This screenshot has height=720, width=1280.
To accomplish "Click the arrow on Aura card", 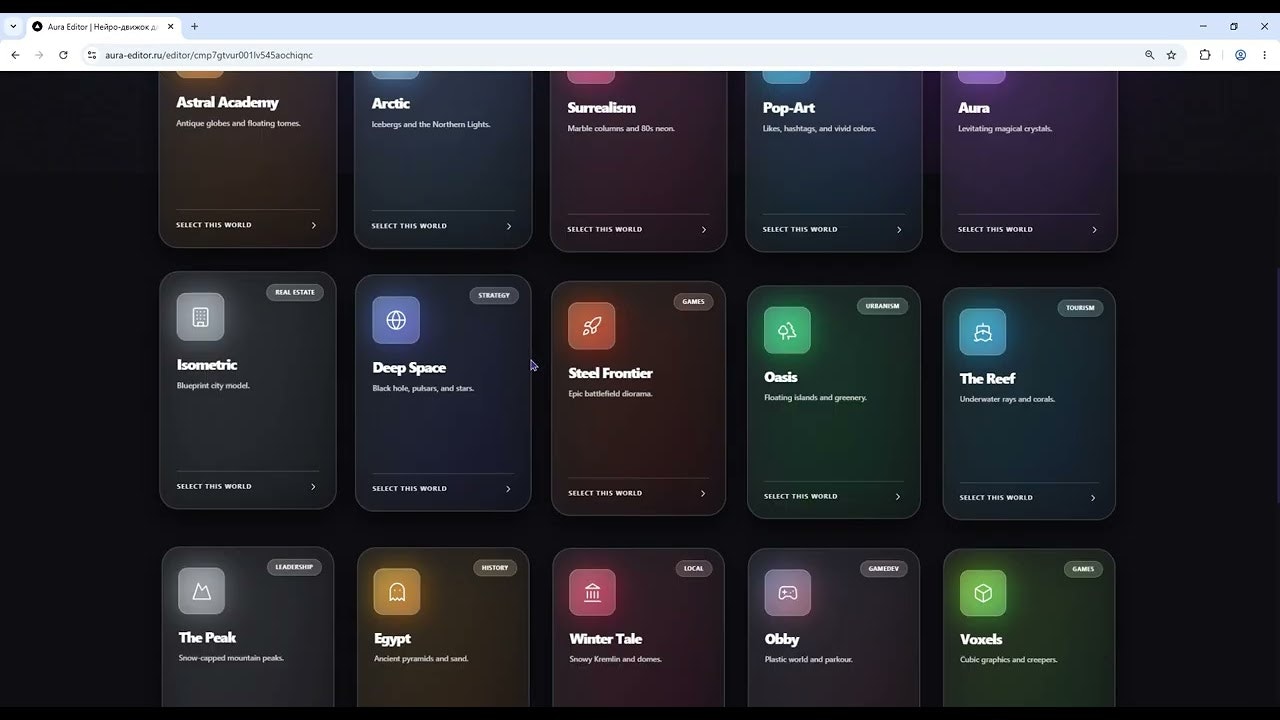I will pos(1093,229).
